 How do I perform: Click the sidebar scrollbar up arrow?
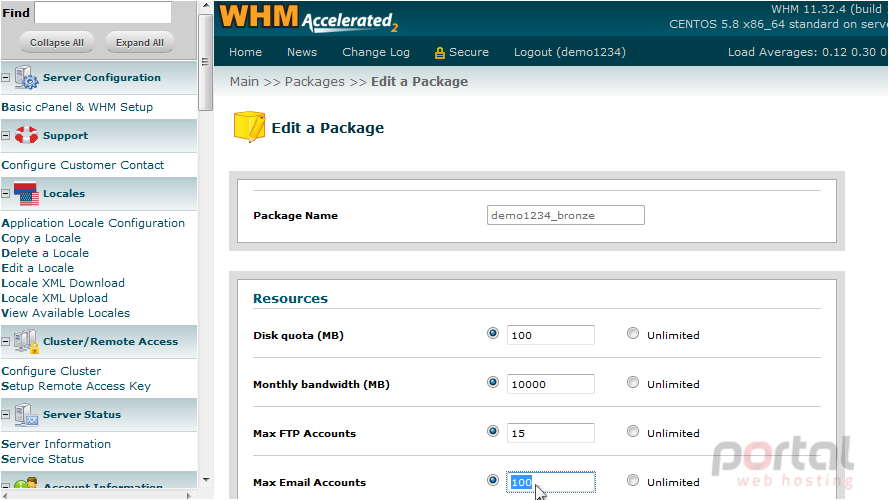point(206,6)
